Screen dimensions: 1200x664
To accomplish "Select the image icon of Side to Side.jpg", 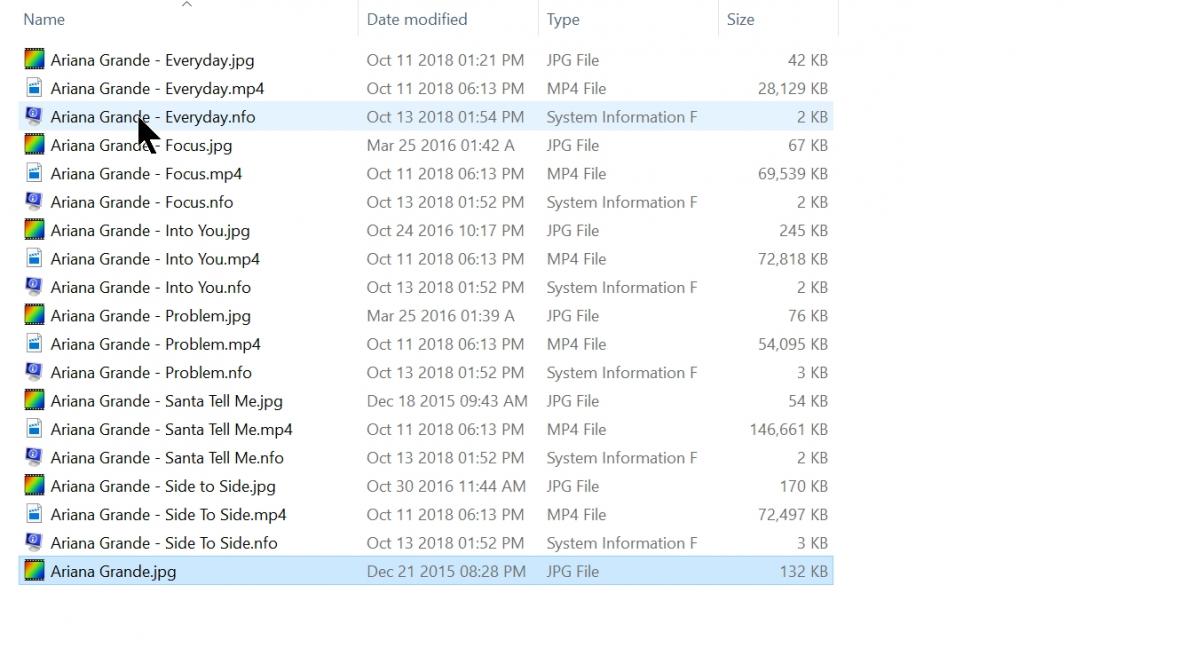I will pyautogui.click(x=34, y=486).
